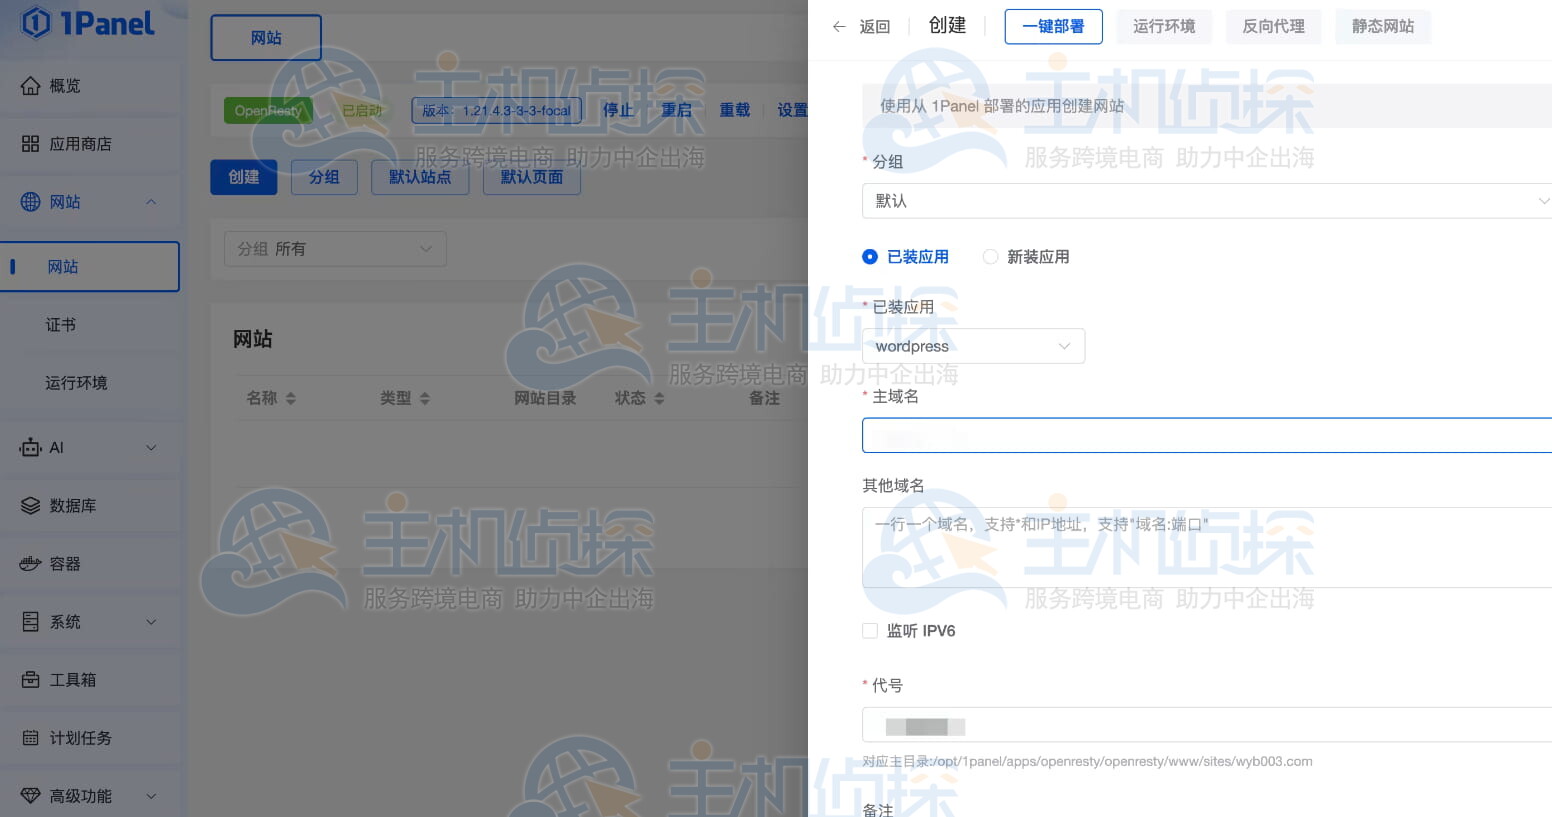
Task: Select the 已装应用 radio option
Action: pyautogui.click(x=870, y=257)
